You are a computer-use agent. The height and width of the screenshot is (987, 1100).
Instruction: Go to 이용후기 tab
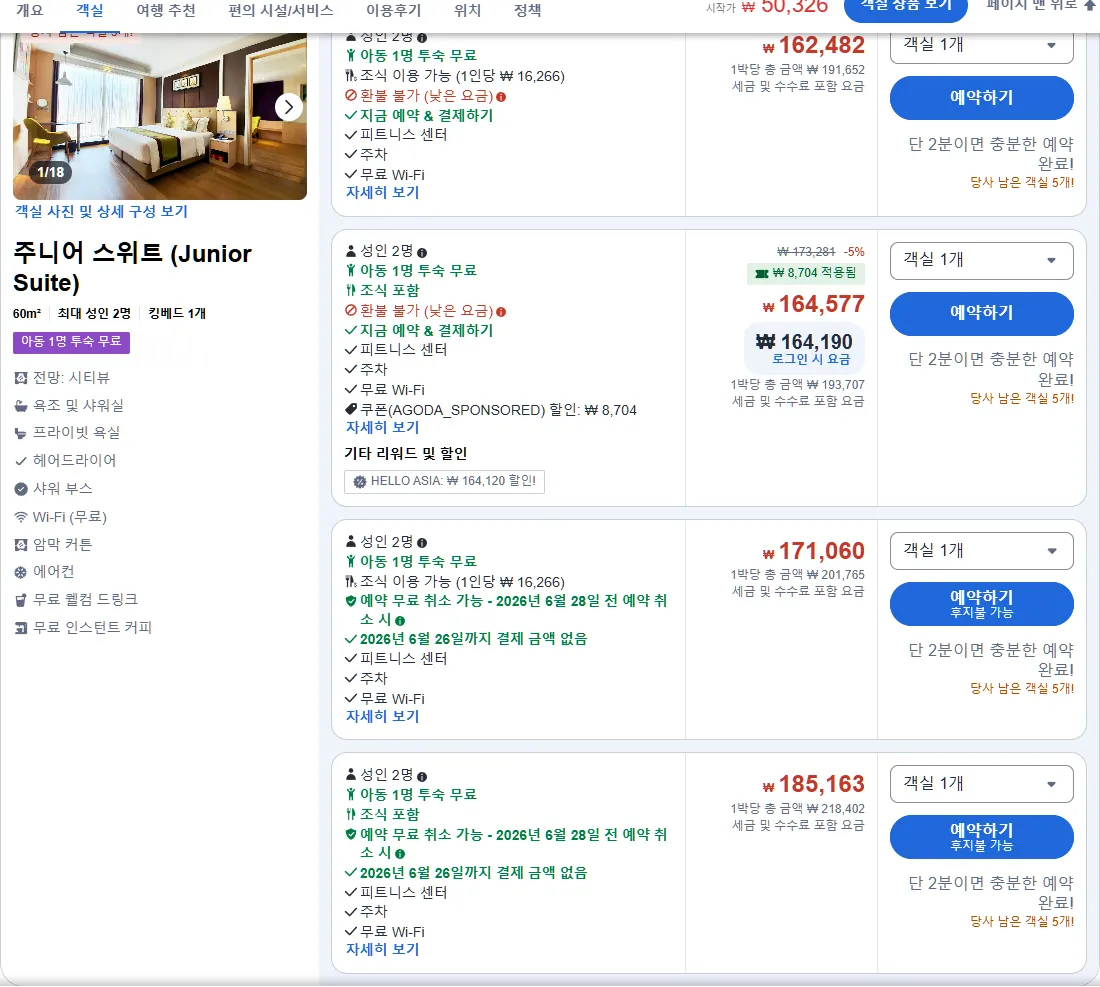click(x=394, y=11)
